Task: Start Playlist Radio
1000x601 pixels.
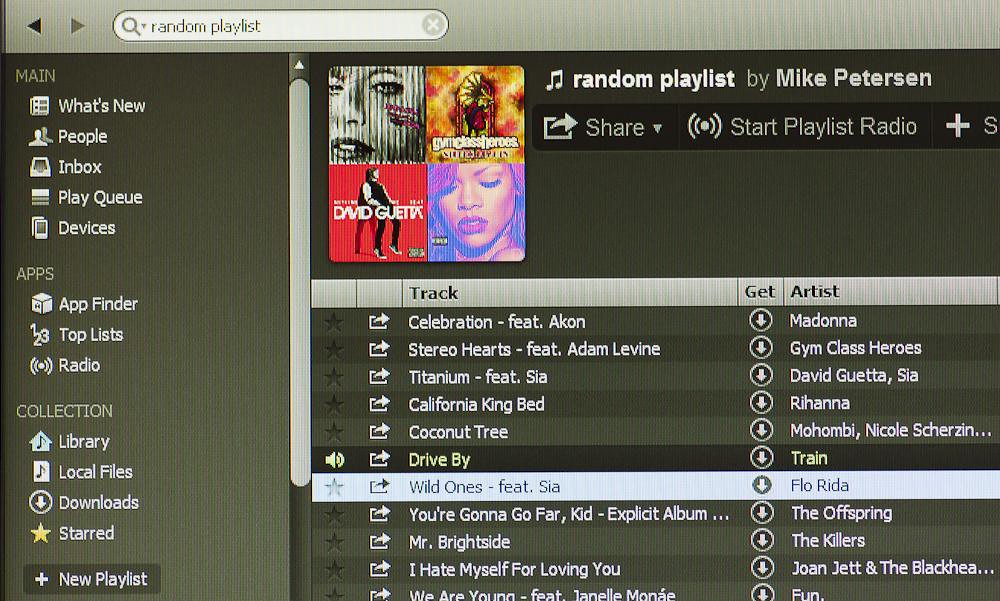Action: pos(803,127)
